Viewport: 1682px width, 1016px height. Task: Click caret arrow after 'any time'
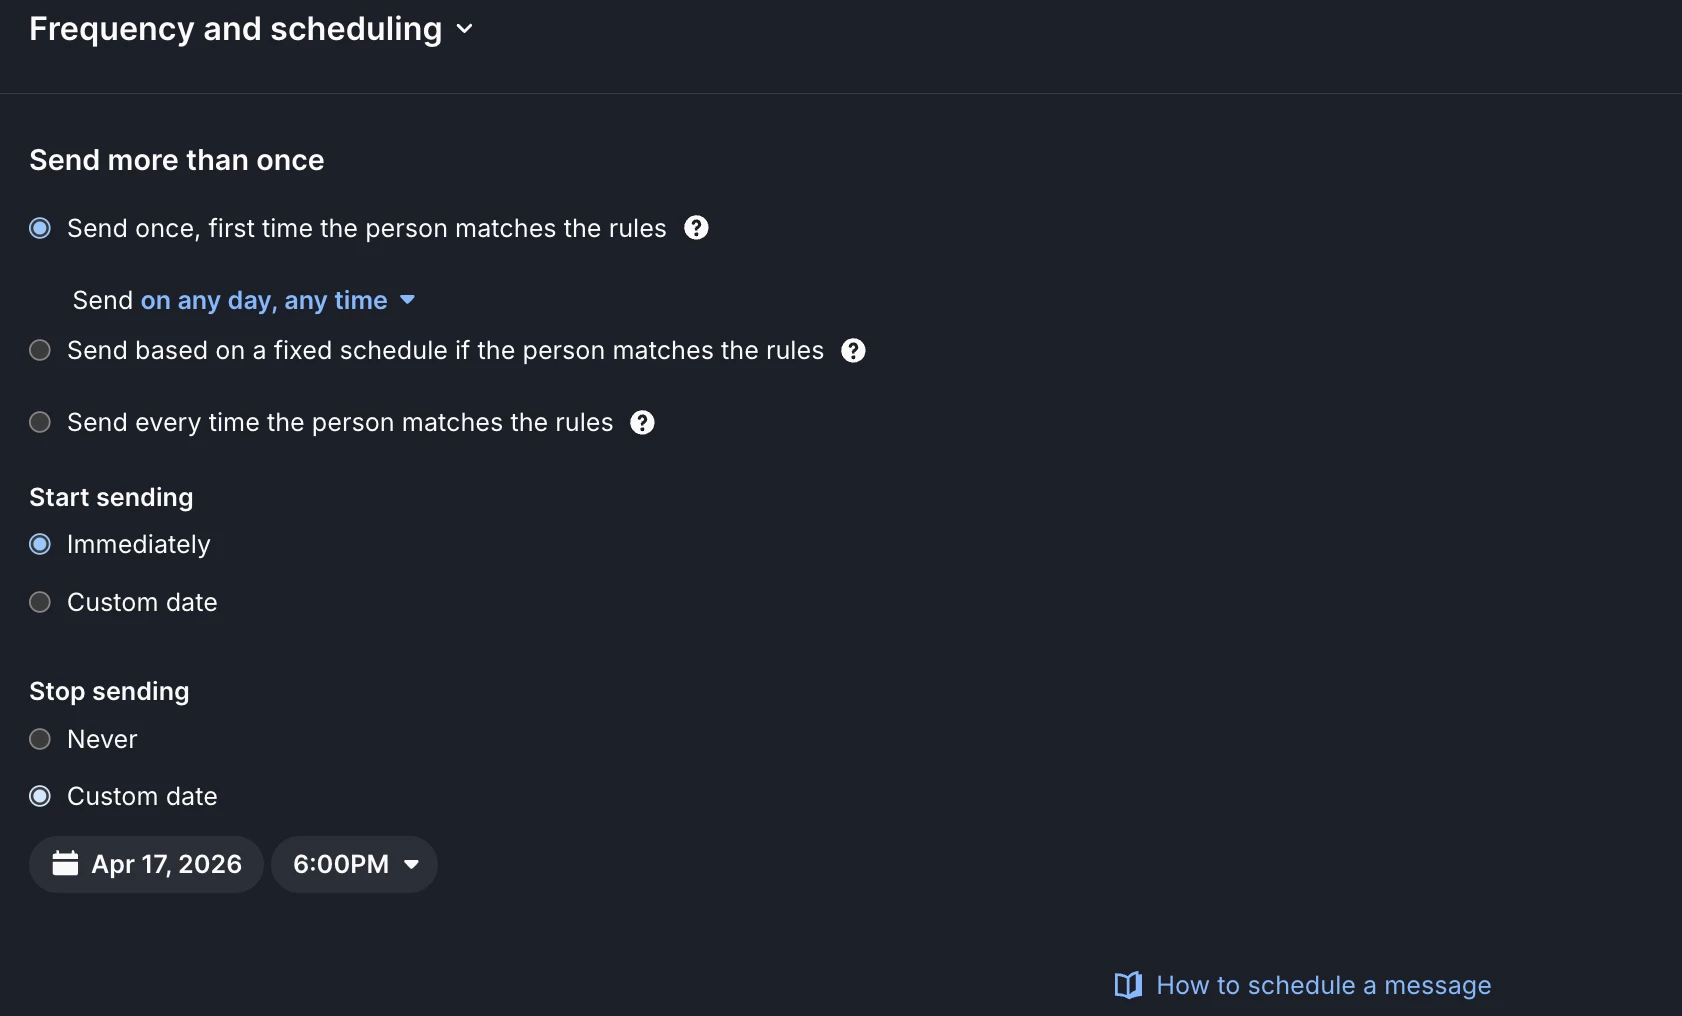407,300
